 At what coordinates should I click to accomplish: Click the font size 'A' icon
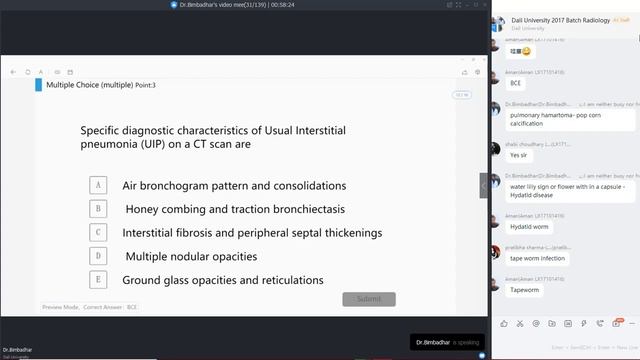(x=41, y=72)
